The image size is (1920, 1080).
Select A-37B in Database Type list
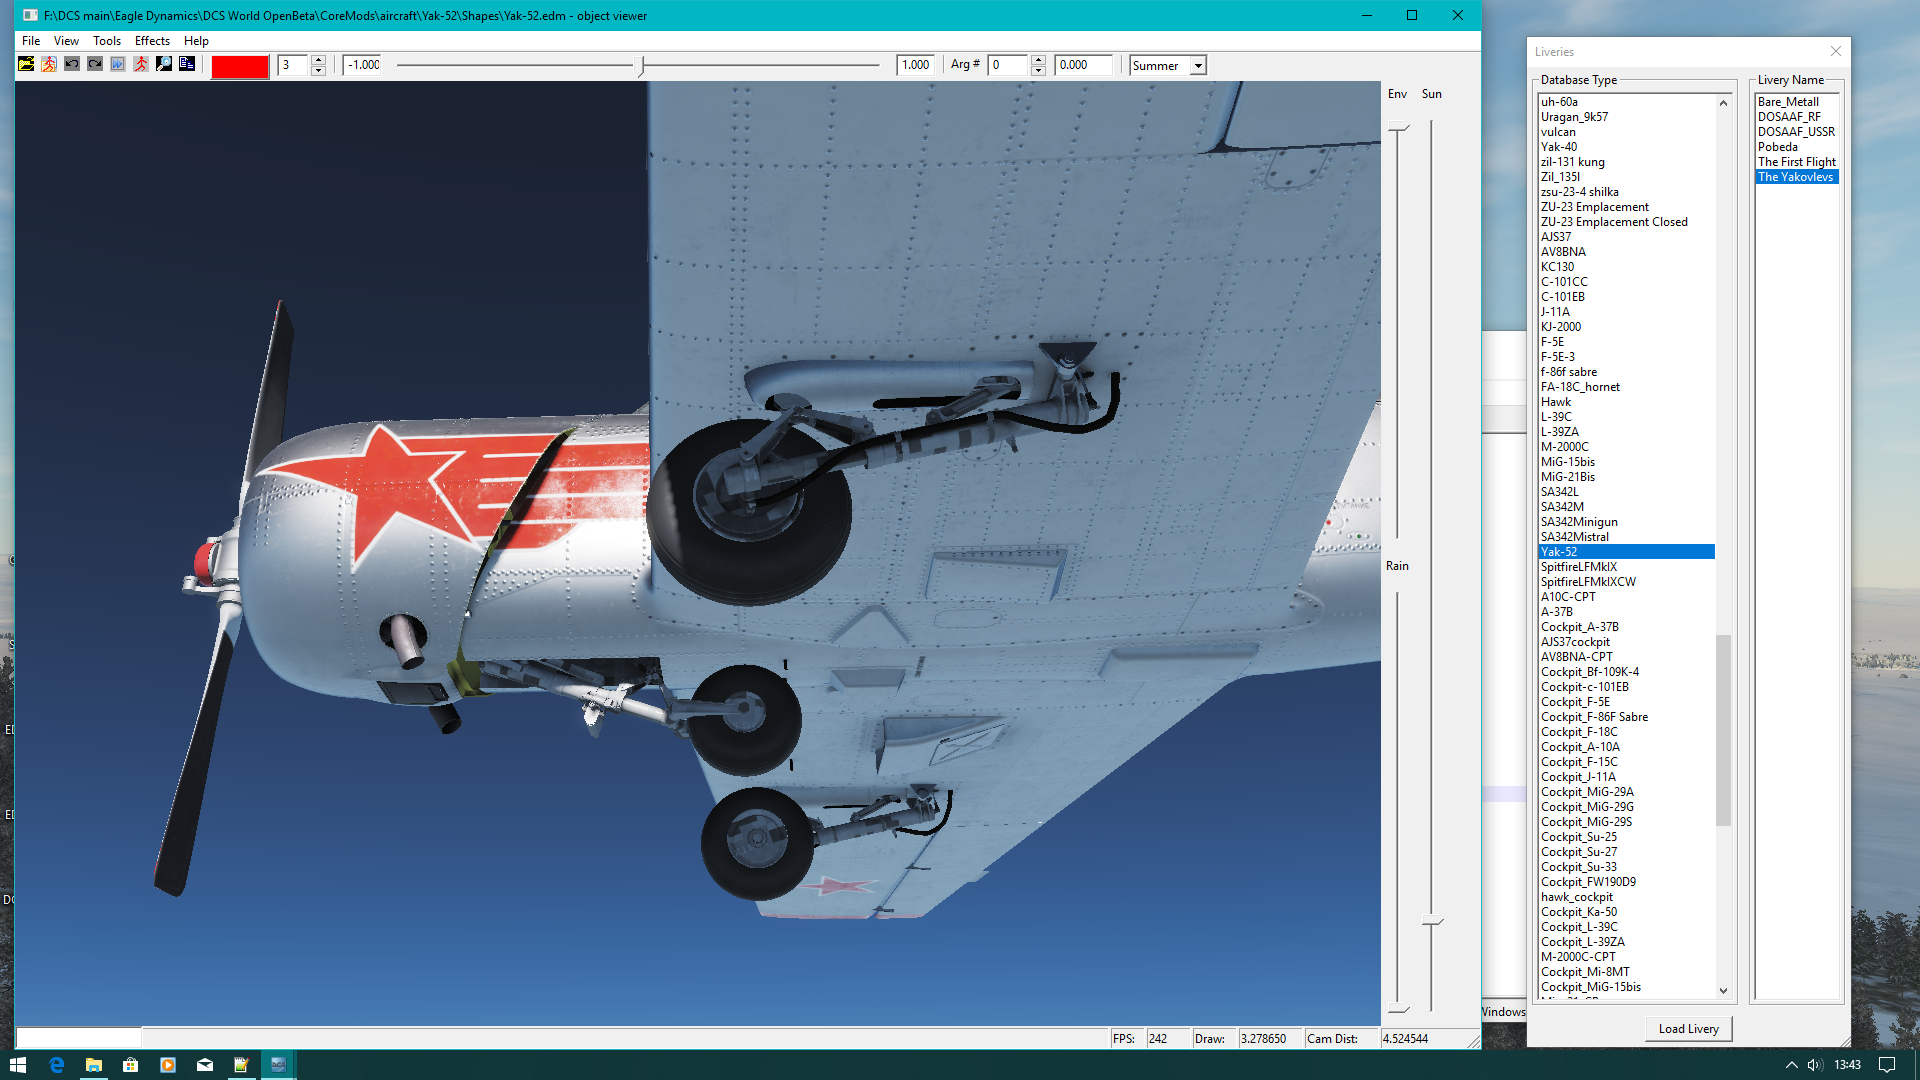[1626, 612]
